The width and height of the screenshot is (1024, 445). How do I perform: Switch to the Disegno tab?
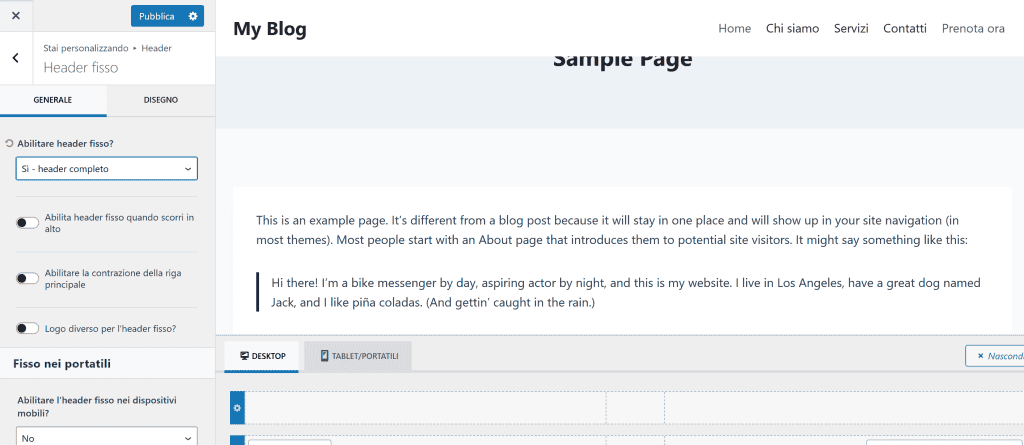pyautogui.click(x=161, y=100)
